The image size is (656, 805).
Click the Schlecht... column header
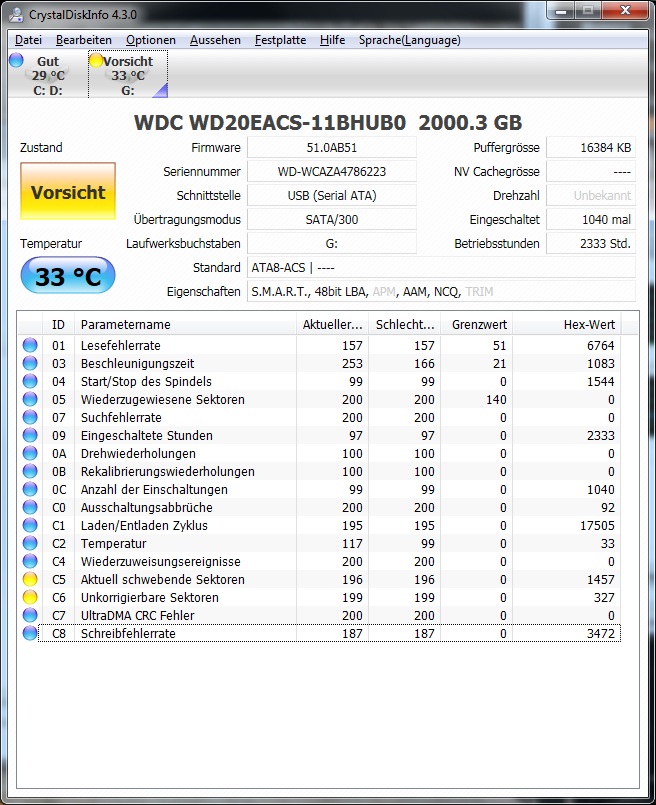click(404, 324)
